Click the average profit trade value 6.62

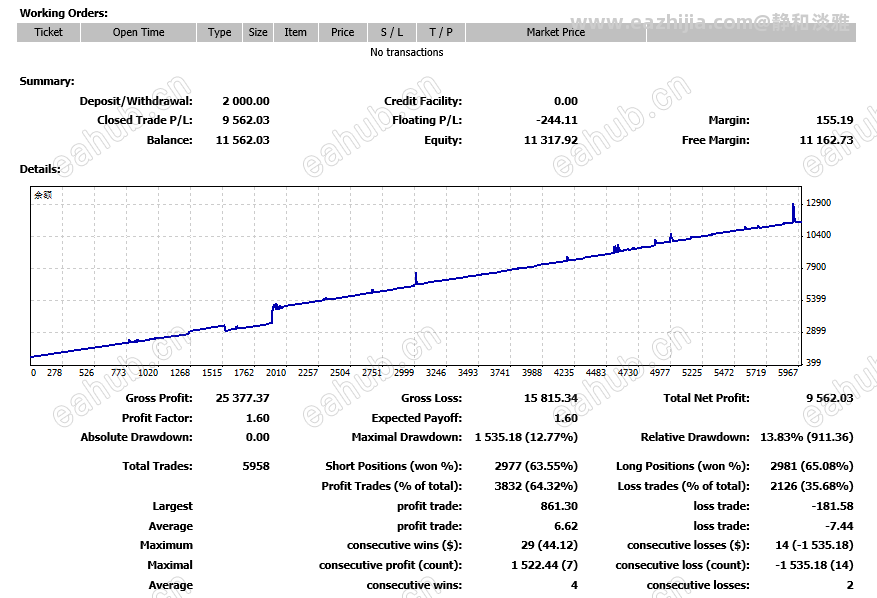click(566, 526)
